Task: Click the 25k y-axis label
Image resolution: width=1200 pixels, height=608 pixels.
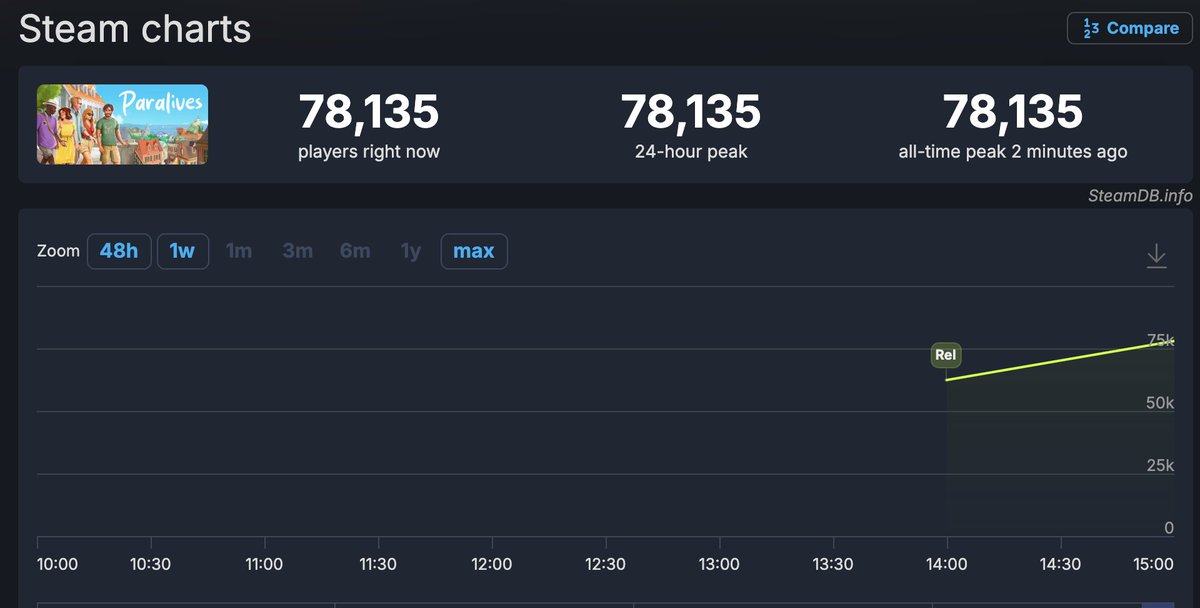Action: [x=1160, y=465]
